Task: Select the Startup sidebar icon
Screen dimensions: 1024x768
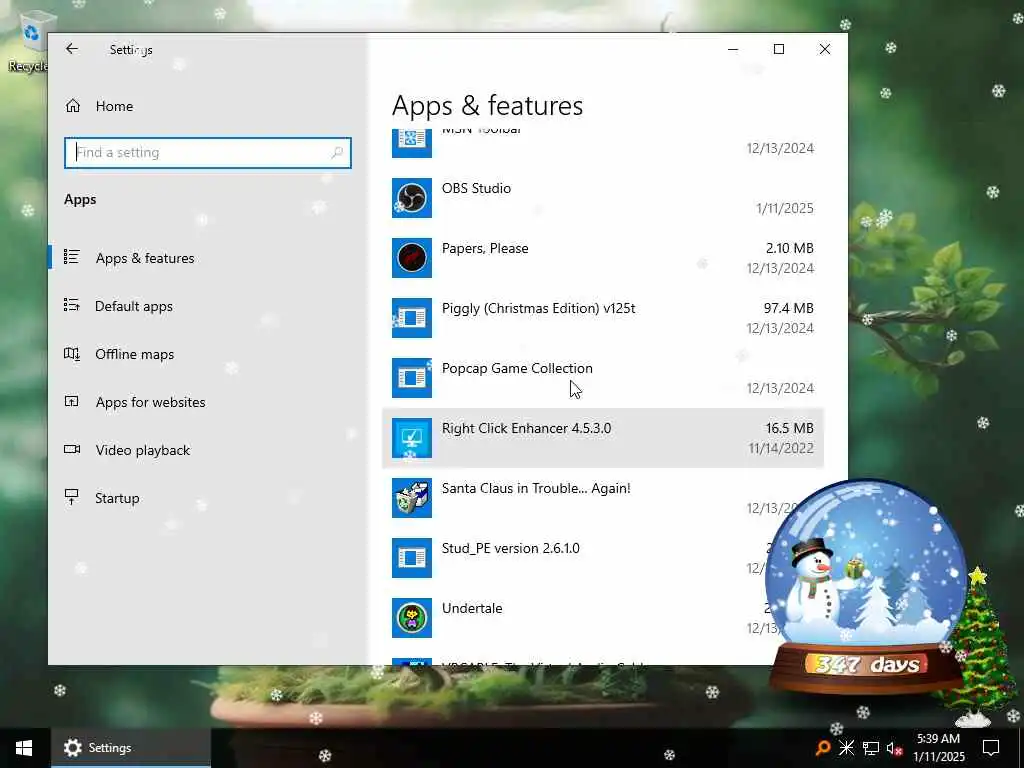Action: (71, 498)
